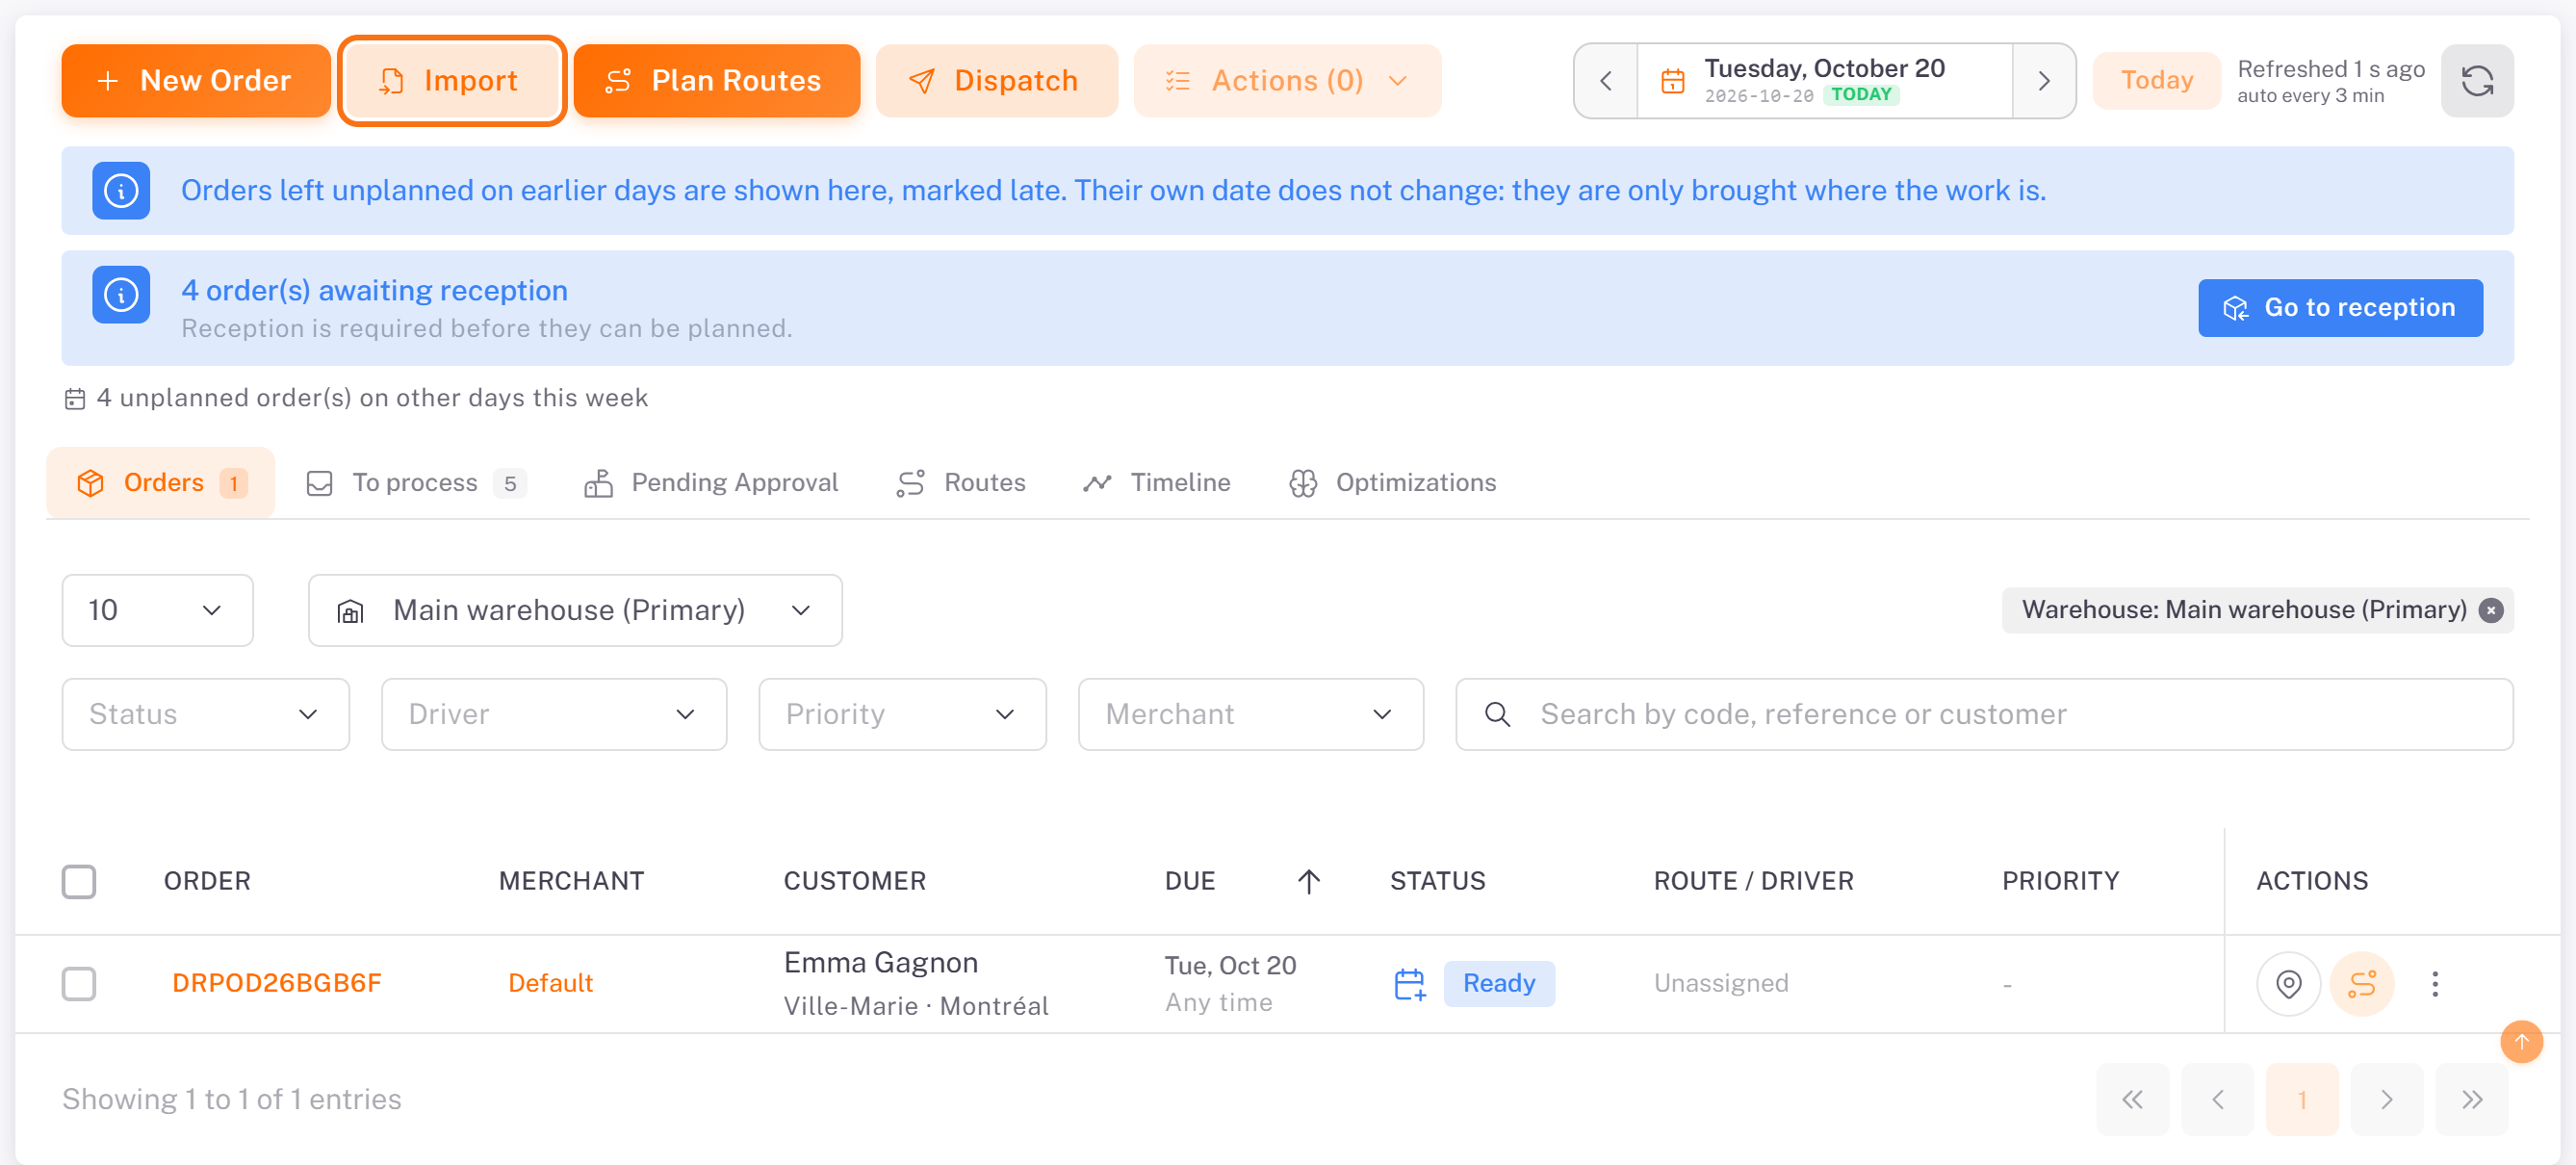
Task: Switch to the To process tab
Action: (x=415, y=483)
